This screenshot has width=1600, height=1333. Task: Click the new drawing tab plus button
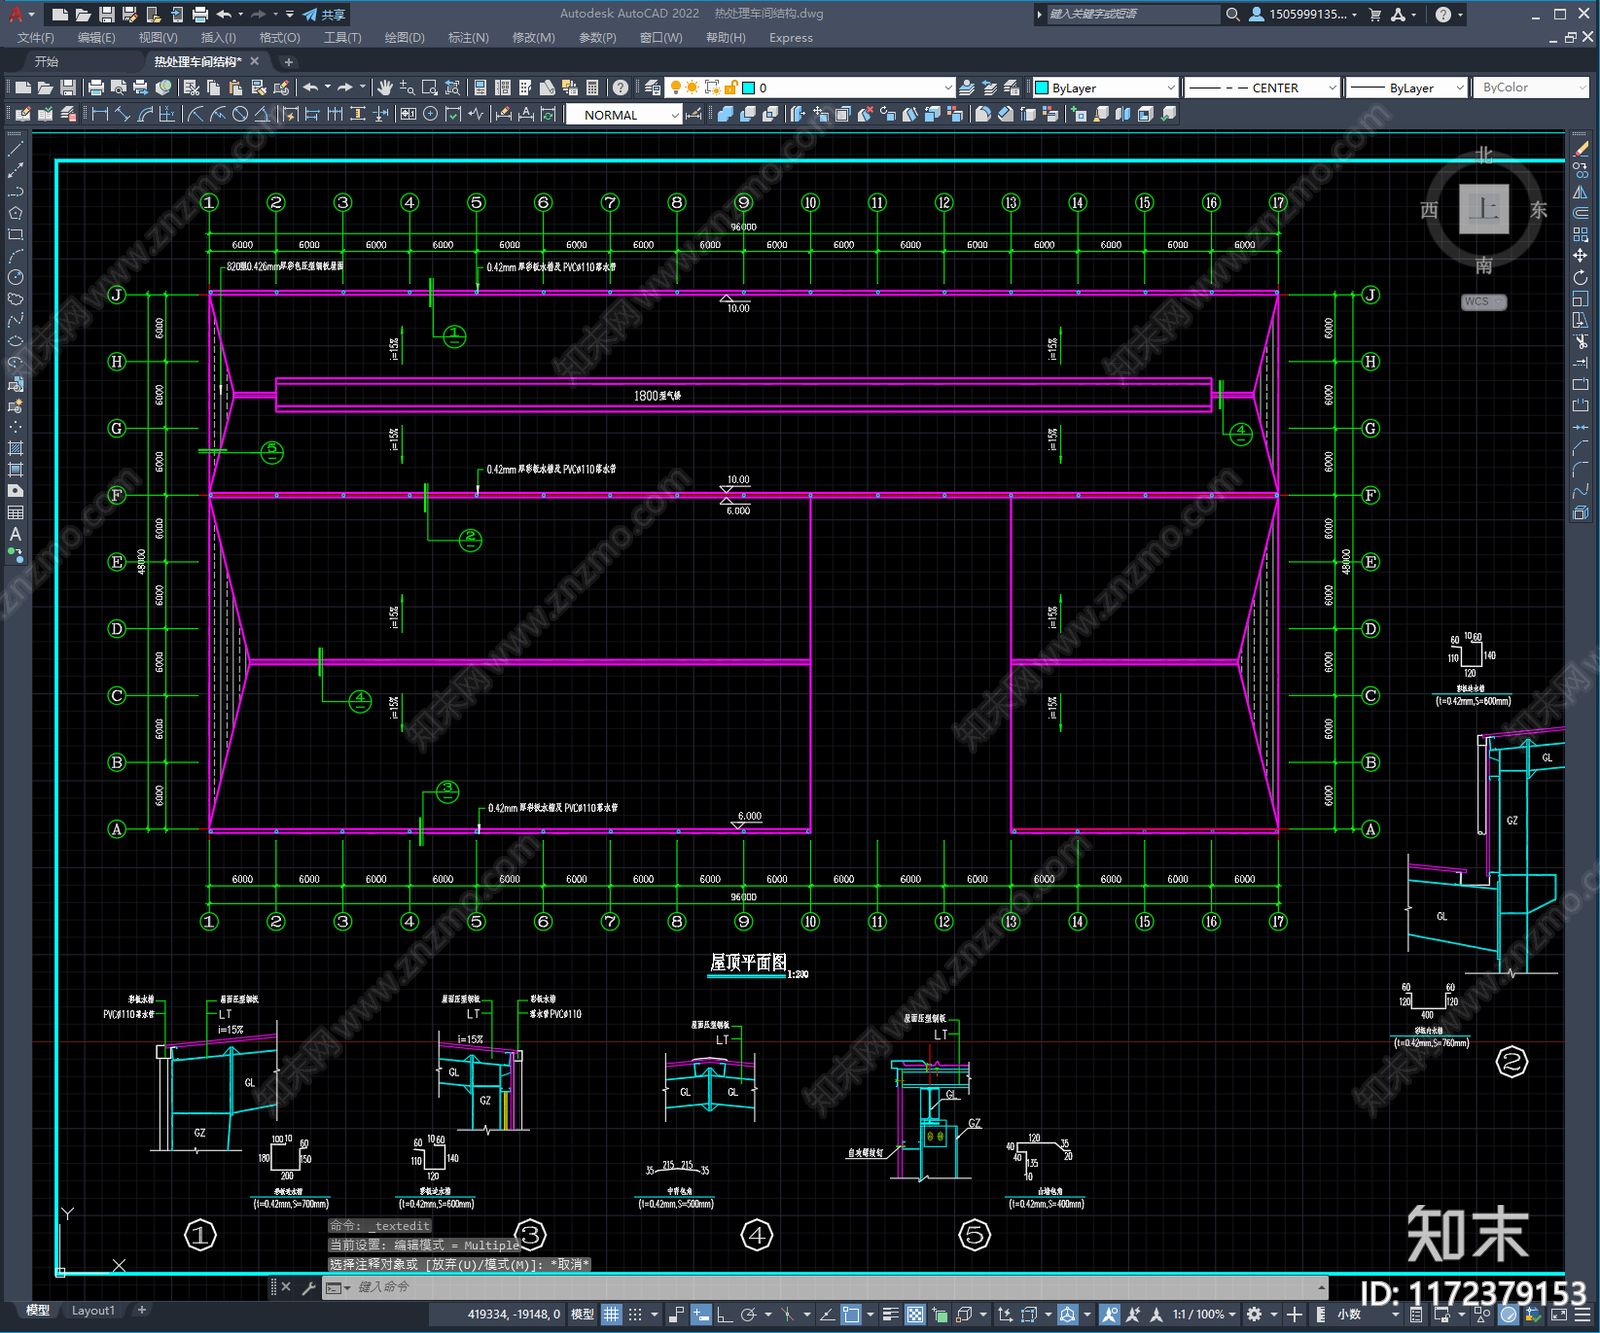[289, 62]
